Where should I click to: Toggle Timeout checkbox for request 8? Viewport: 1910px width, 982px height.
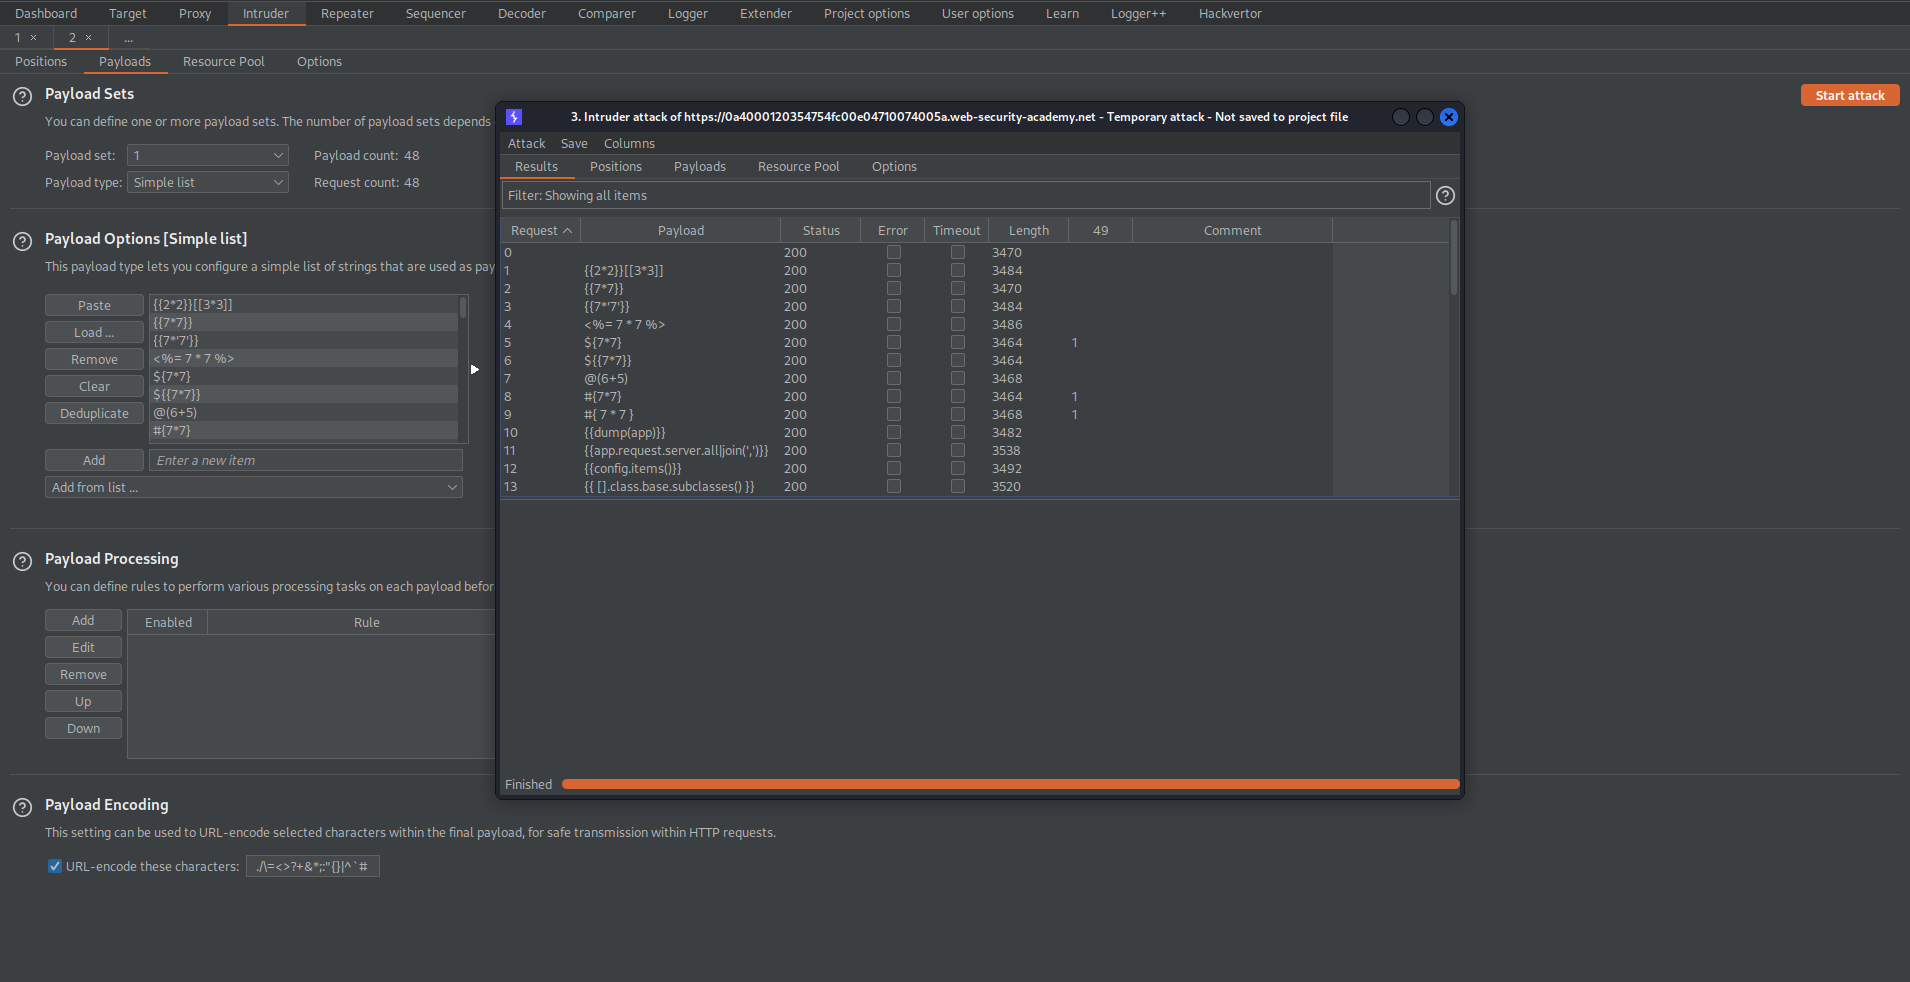(x=958, y=396)
